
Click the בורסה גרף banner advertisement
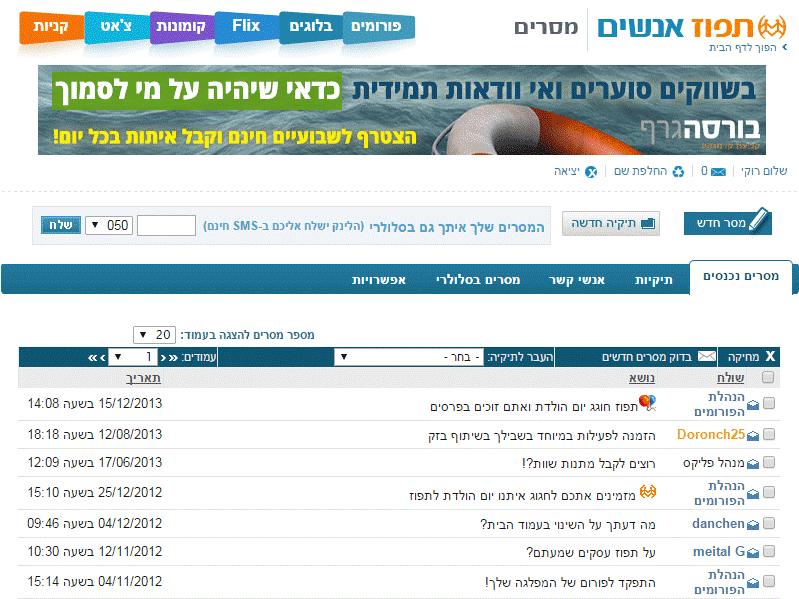pos(402,110)
